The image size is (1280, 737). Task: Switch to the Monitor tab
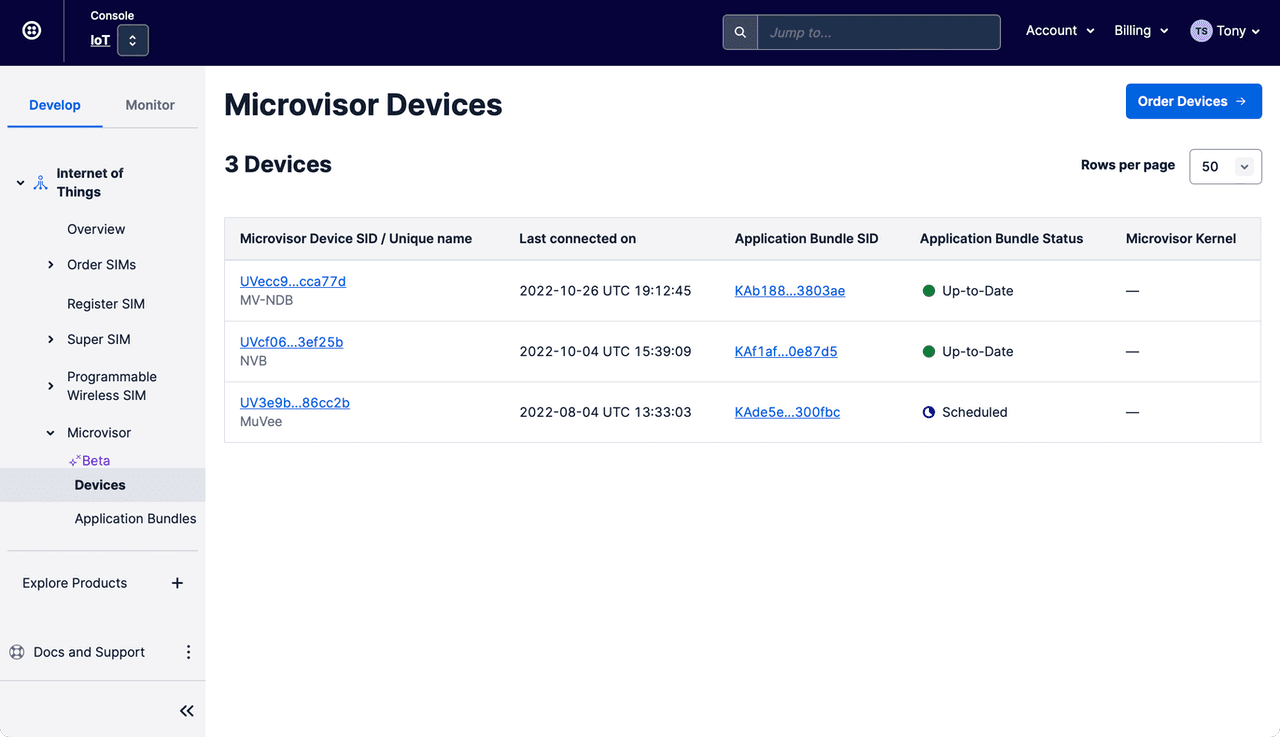149,104
